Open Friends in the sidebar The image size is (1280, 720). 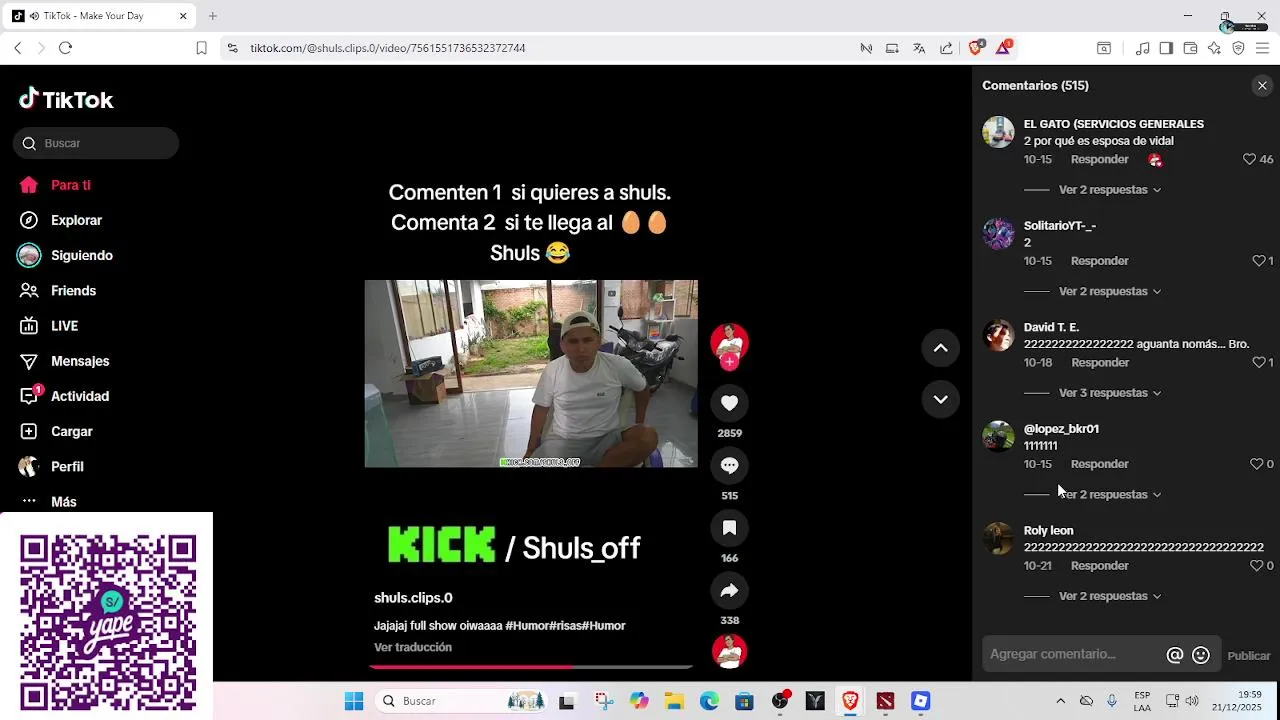(x=73, y=291)
